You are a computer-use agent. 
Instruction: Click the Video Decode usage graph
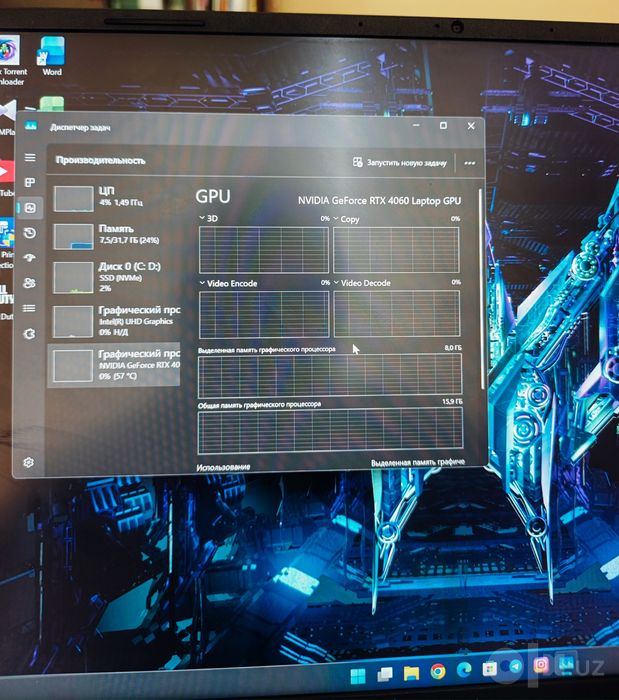[x=397, y=313]
